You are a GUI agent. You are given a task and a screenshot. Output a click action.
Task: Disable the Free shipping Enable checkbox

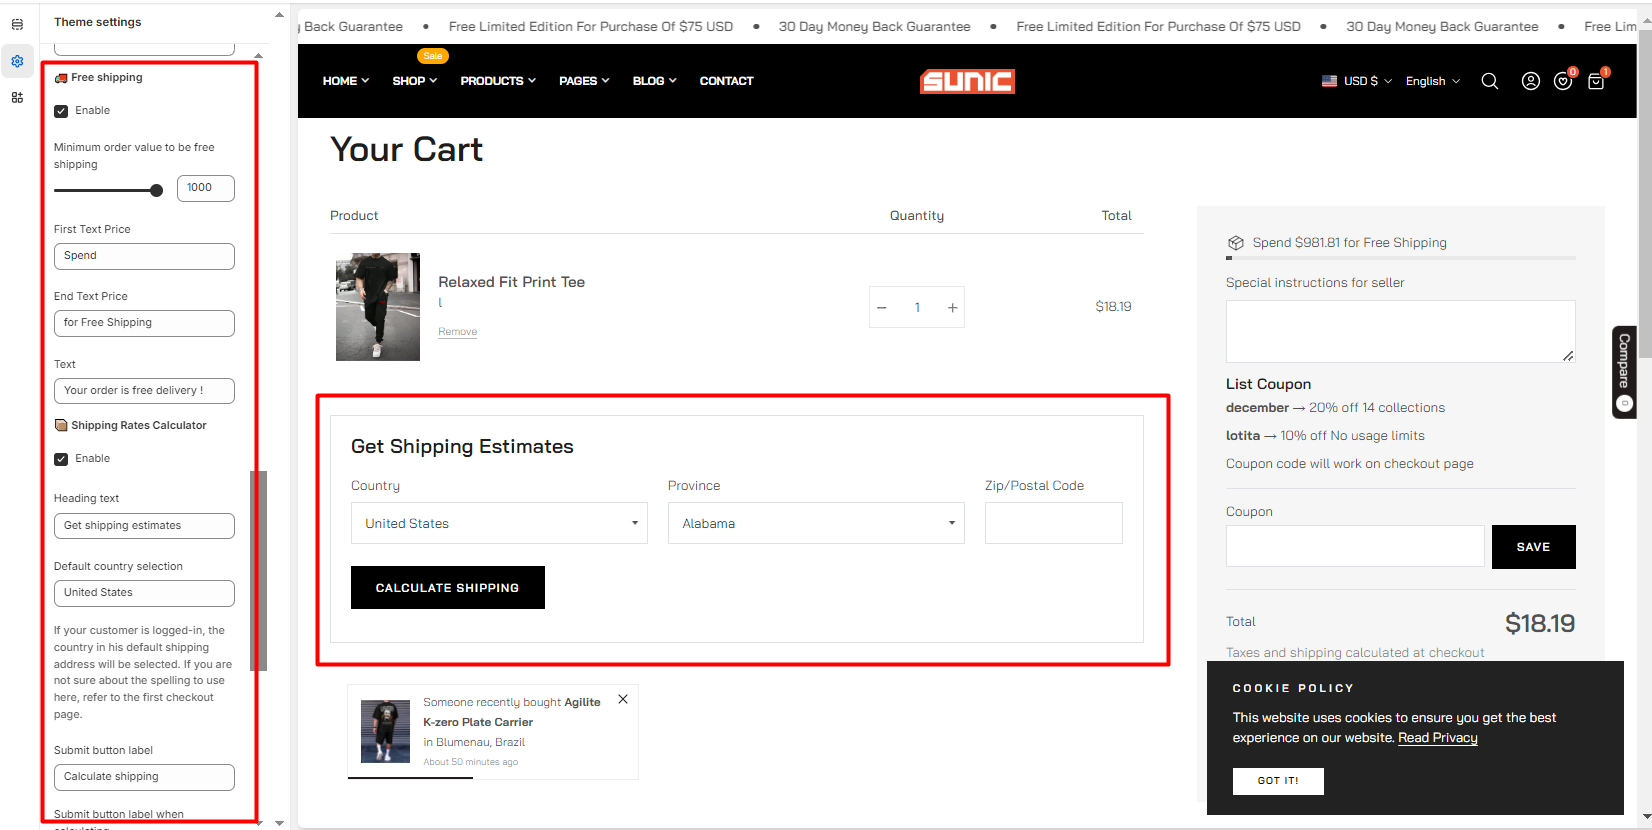tap(61, 111)
